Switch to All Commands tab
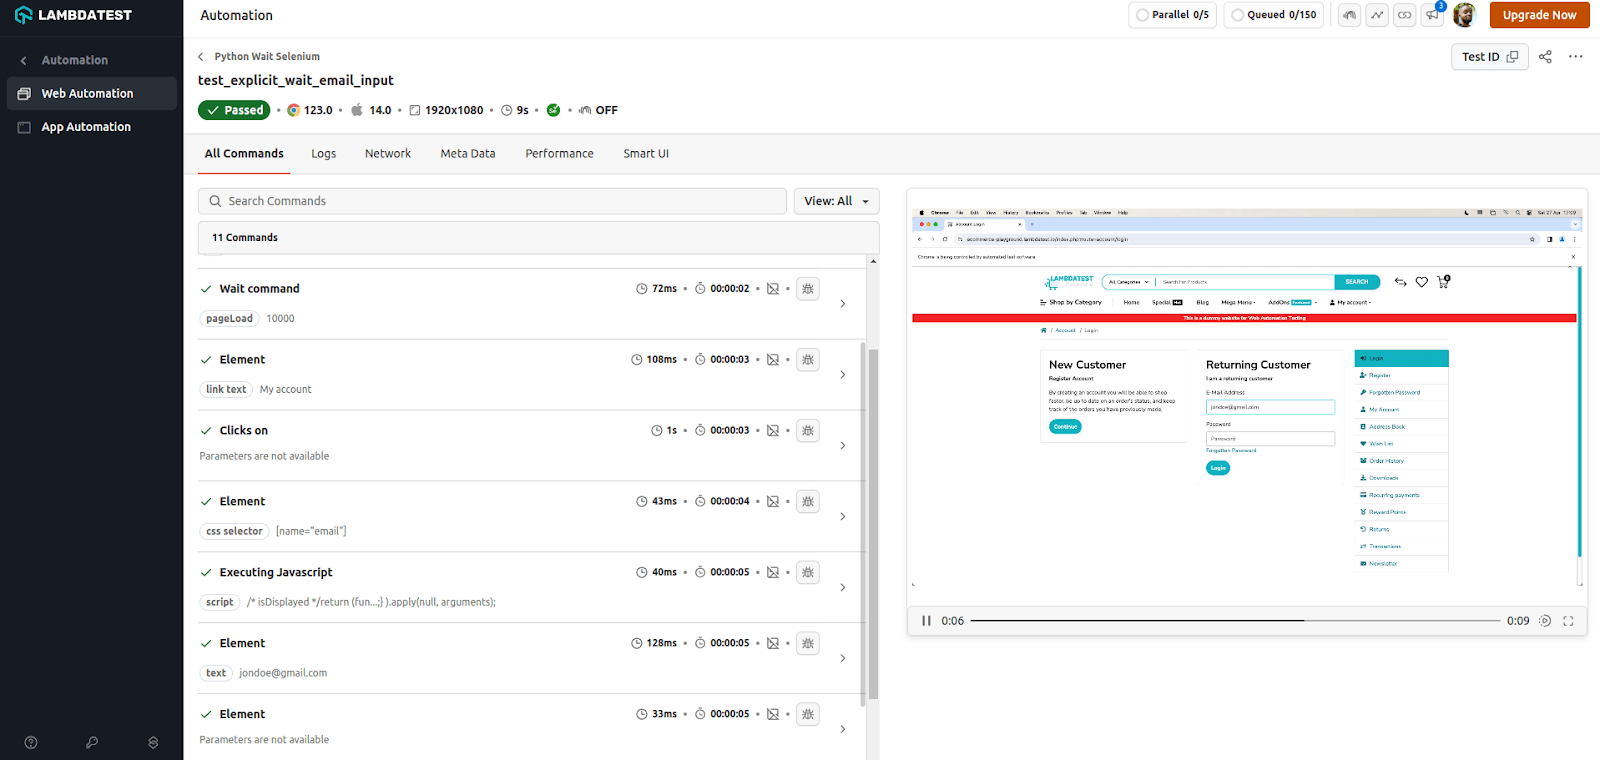The height and width of the screenshot is (760, 1600). pos(244,154)
